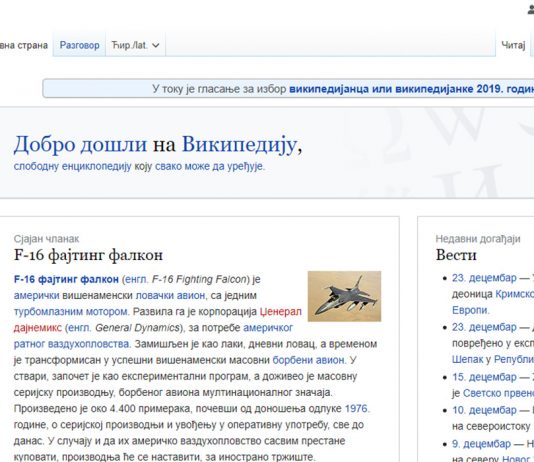Click the Недавни догађаји label
The width and height of the screenshot is (534, 462).
pyautogui.click(x=478, y=239)
